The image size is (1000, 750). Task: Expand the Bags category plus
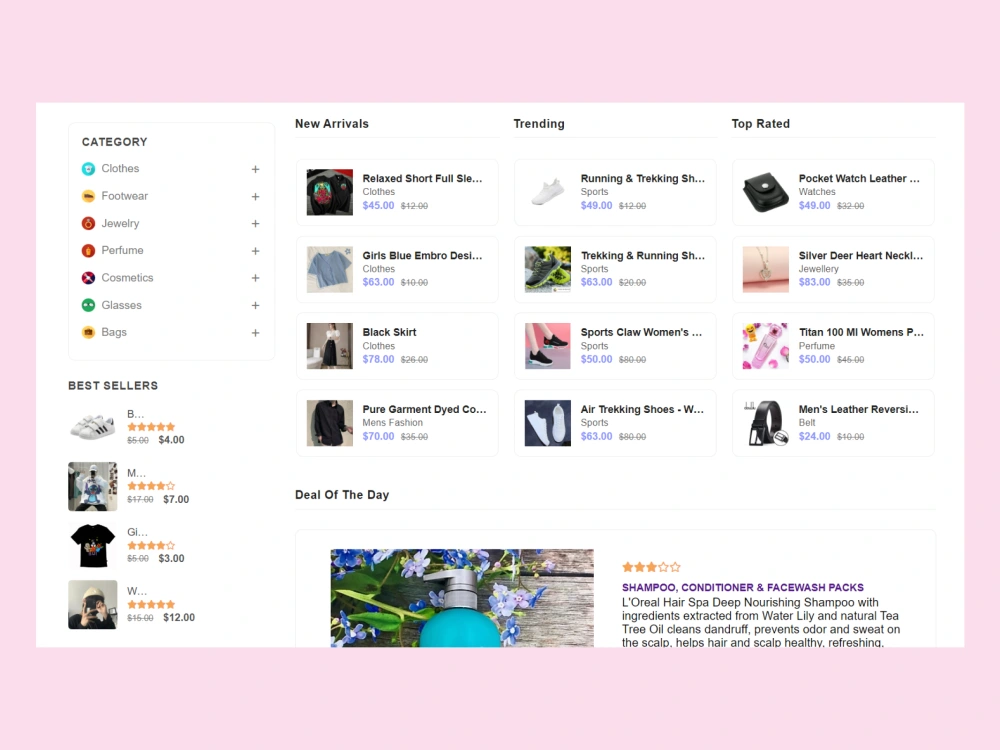point(255,333)
